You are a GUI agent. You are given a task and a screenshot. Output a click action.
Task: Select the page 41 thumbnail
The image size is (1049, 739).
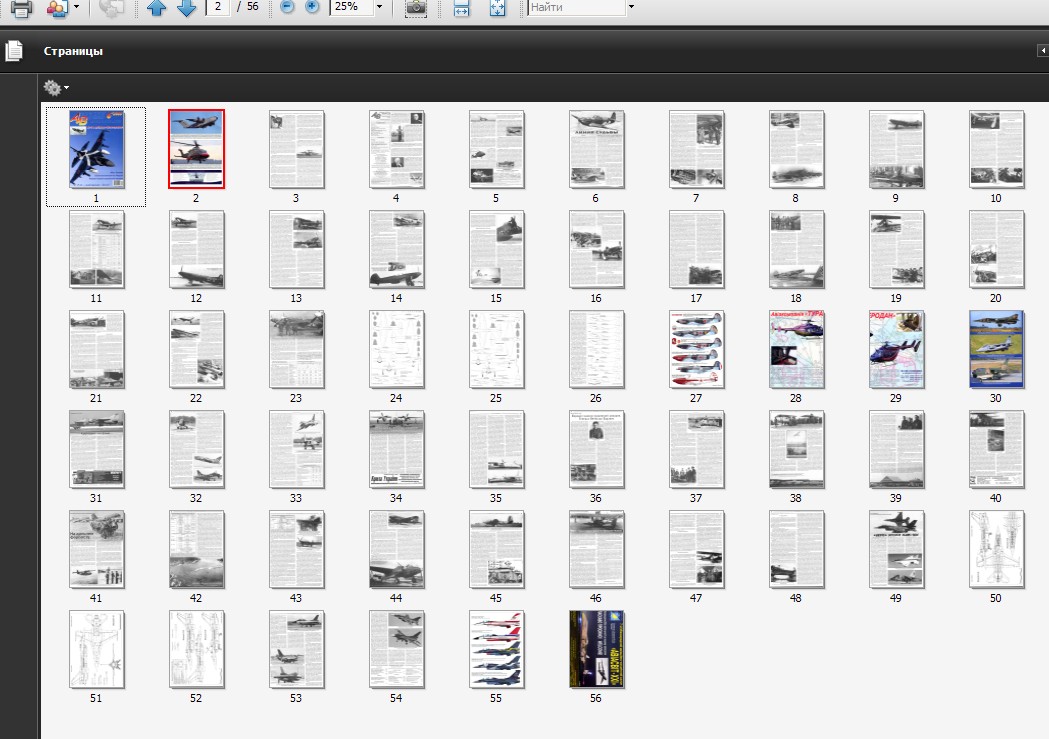coord(96,549)
